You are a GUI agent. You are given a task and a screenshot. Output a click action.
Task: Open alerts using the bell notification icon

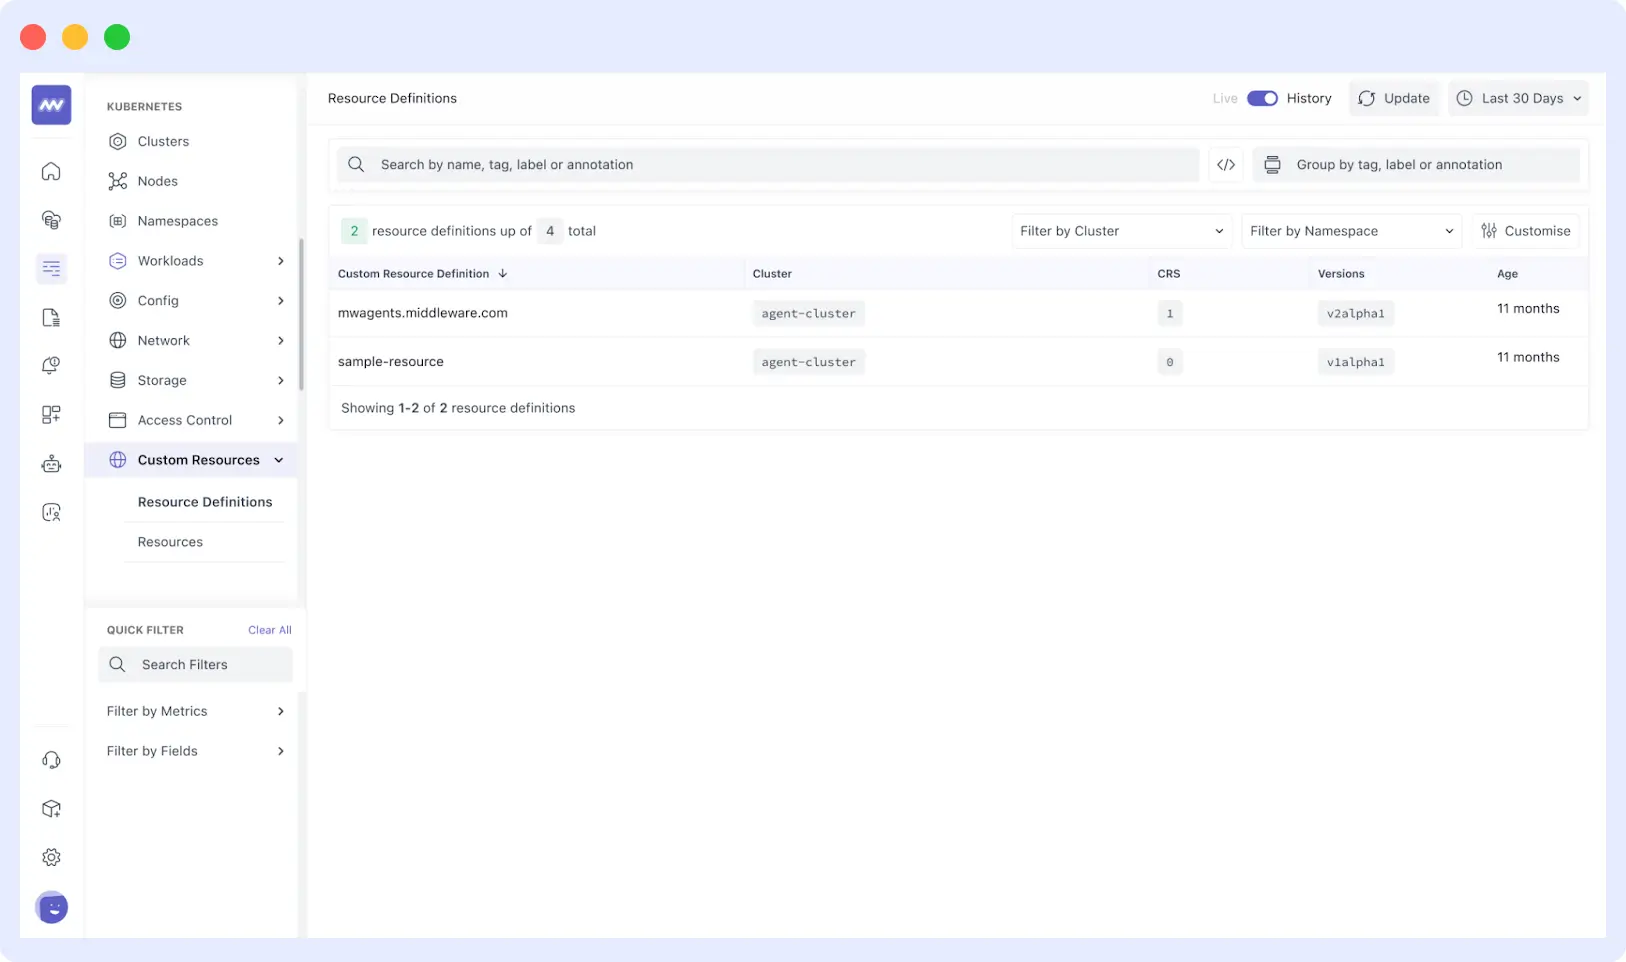point(50,365)
